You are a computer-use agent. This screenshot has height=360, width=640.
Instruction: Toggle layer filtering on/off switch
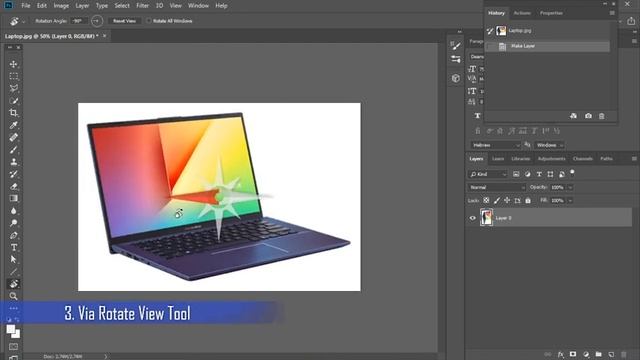[x=572, y=172]
